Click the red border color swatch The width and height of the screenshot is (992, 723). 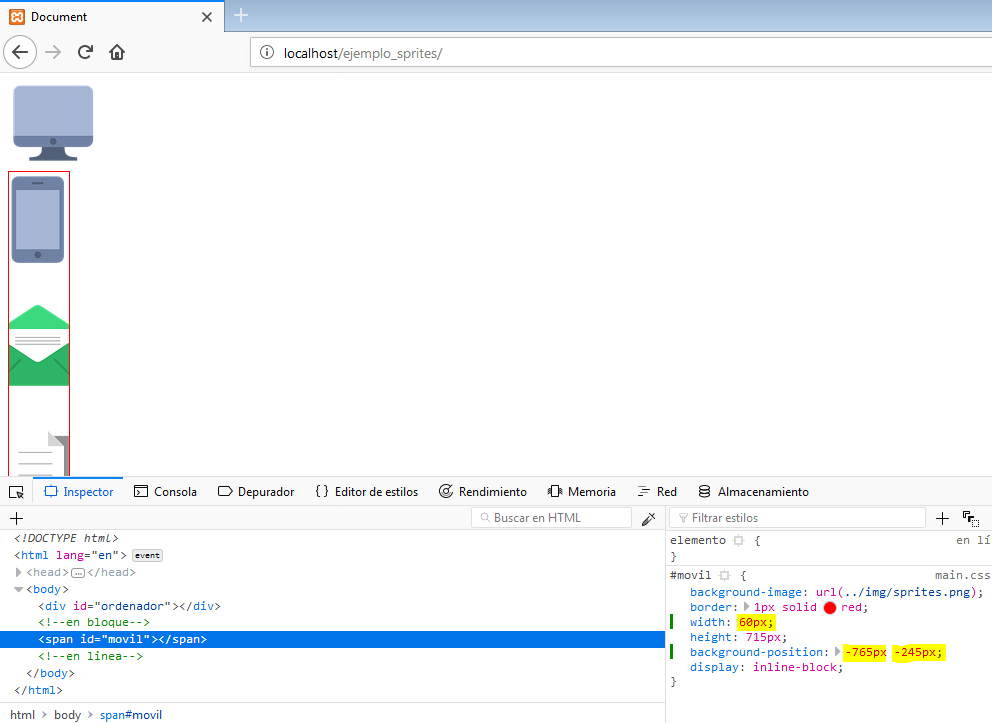point(829,607)
